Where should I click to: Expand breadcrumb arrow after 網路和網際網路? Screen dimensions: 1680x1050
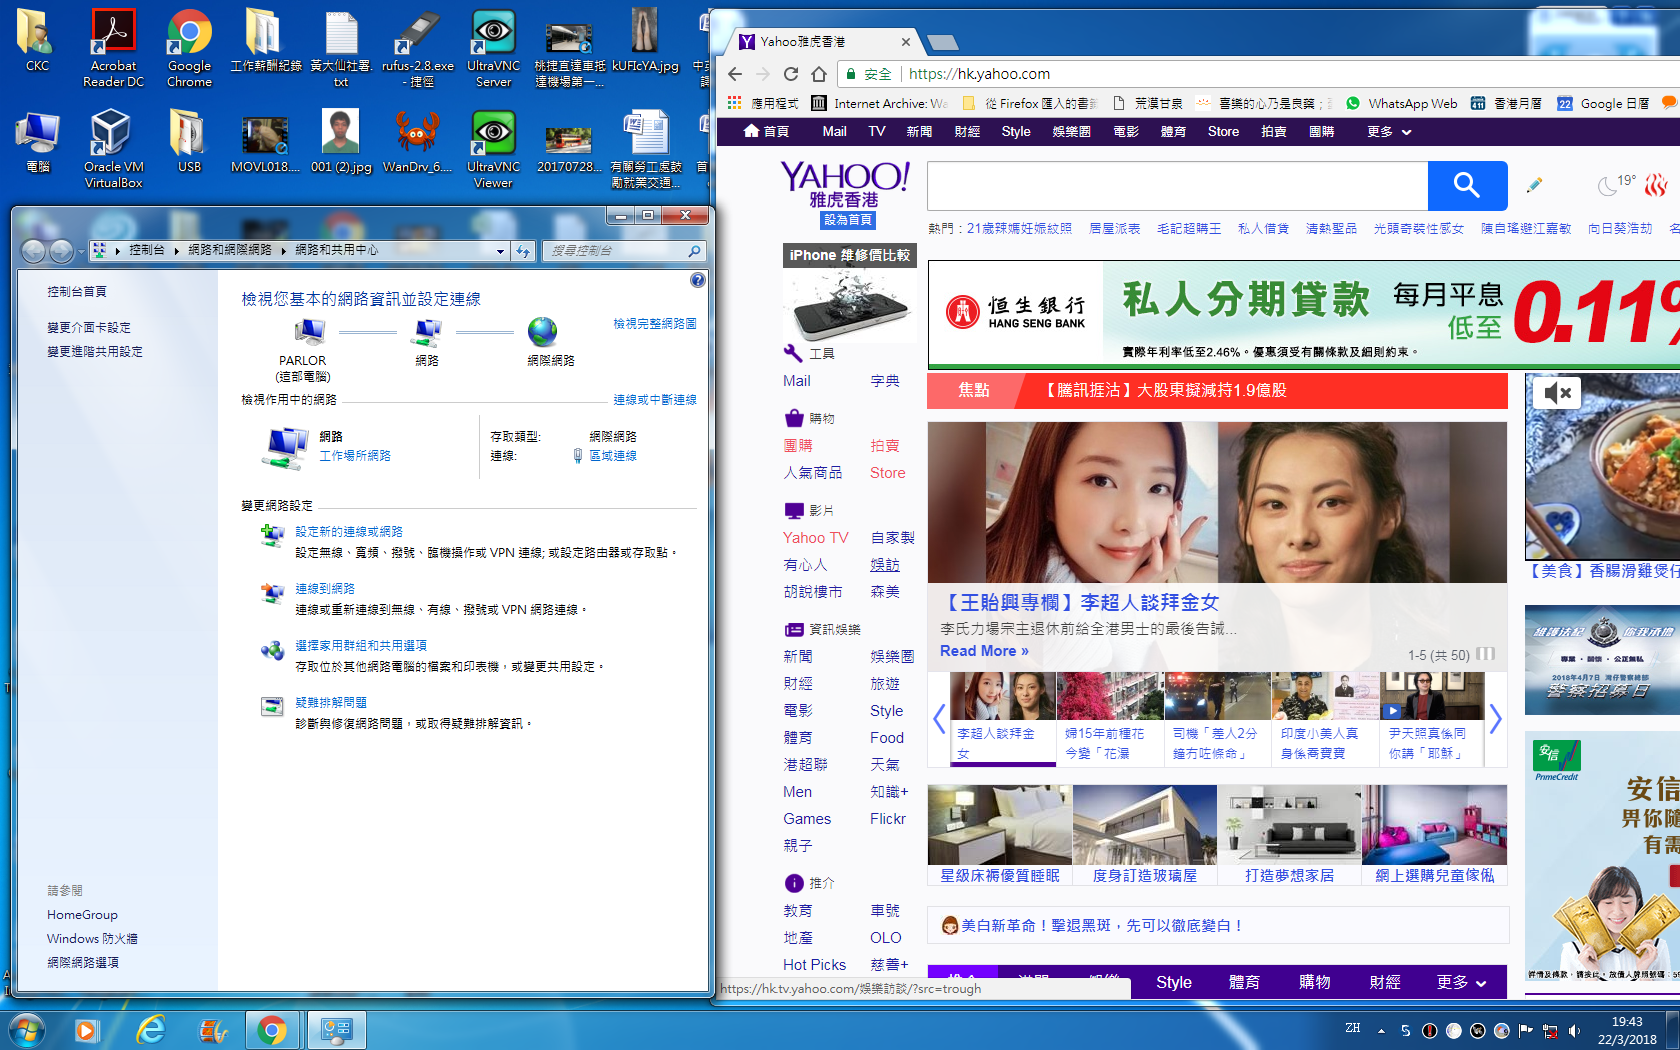283,251
